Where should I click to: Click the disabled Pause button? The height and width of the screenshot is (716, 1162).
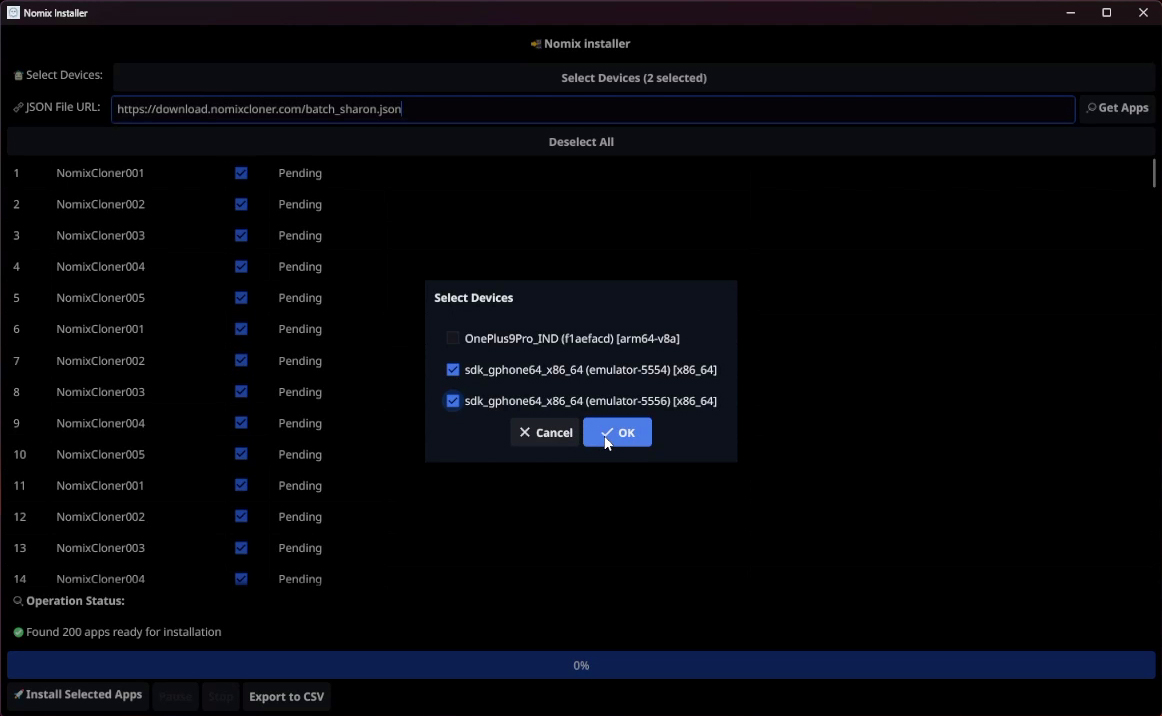[176, 697]
